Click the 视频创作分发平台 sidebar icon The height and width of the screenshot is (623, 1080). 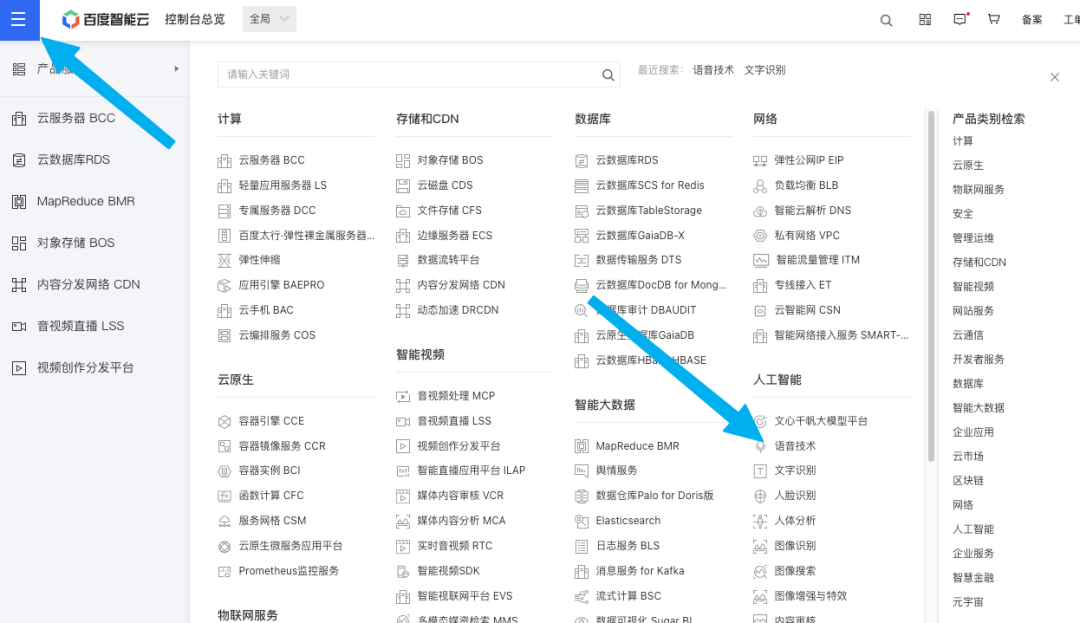coord(19,368)
